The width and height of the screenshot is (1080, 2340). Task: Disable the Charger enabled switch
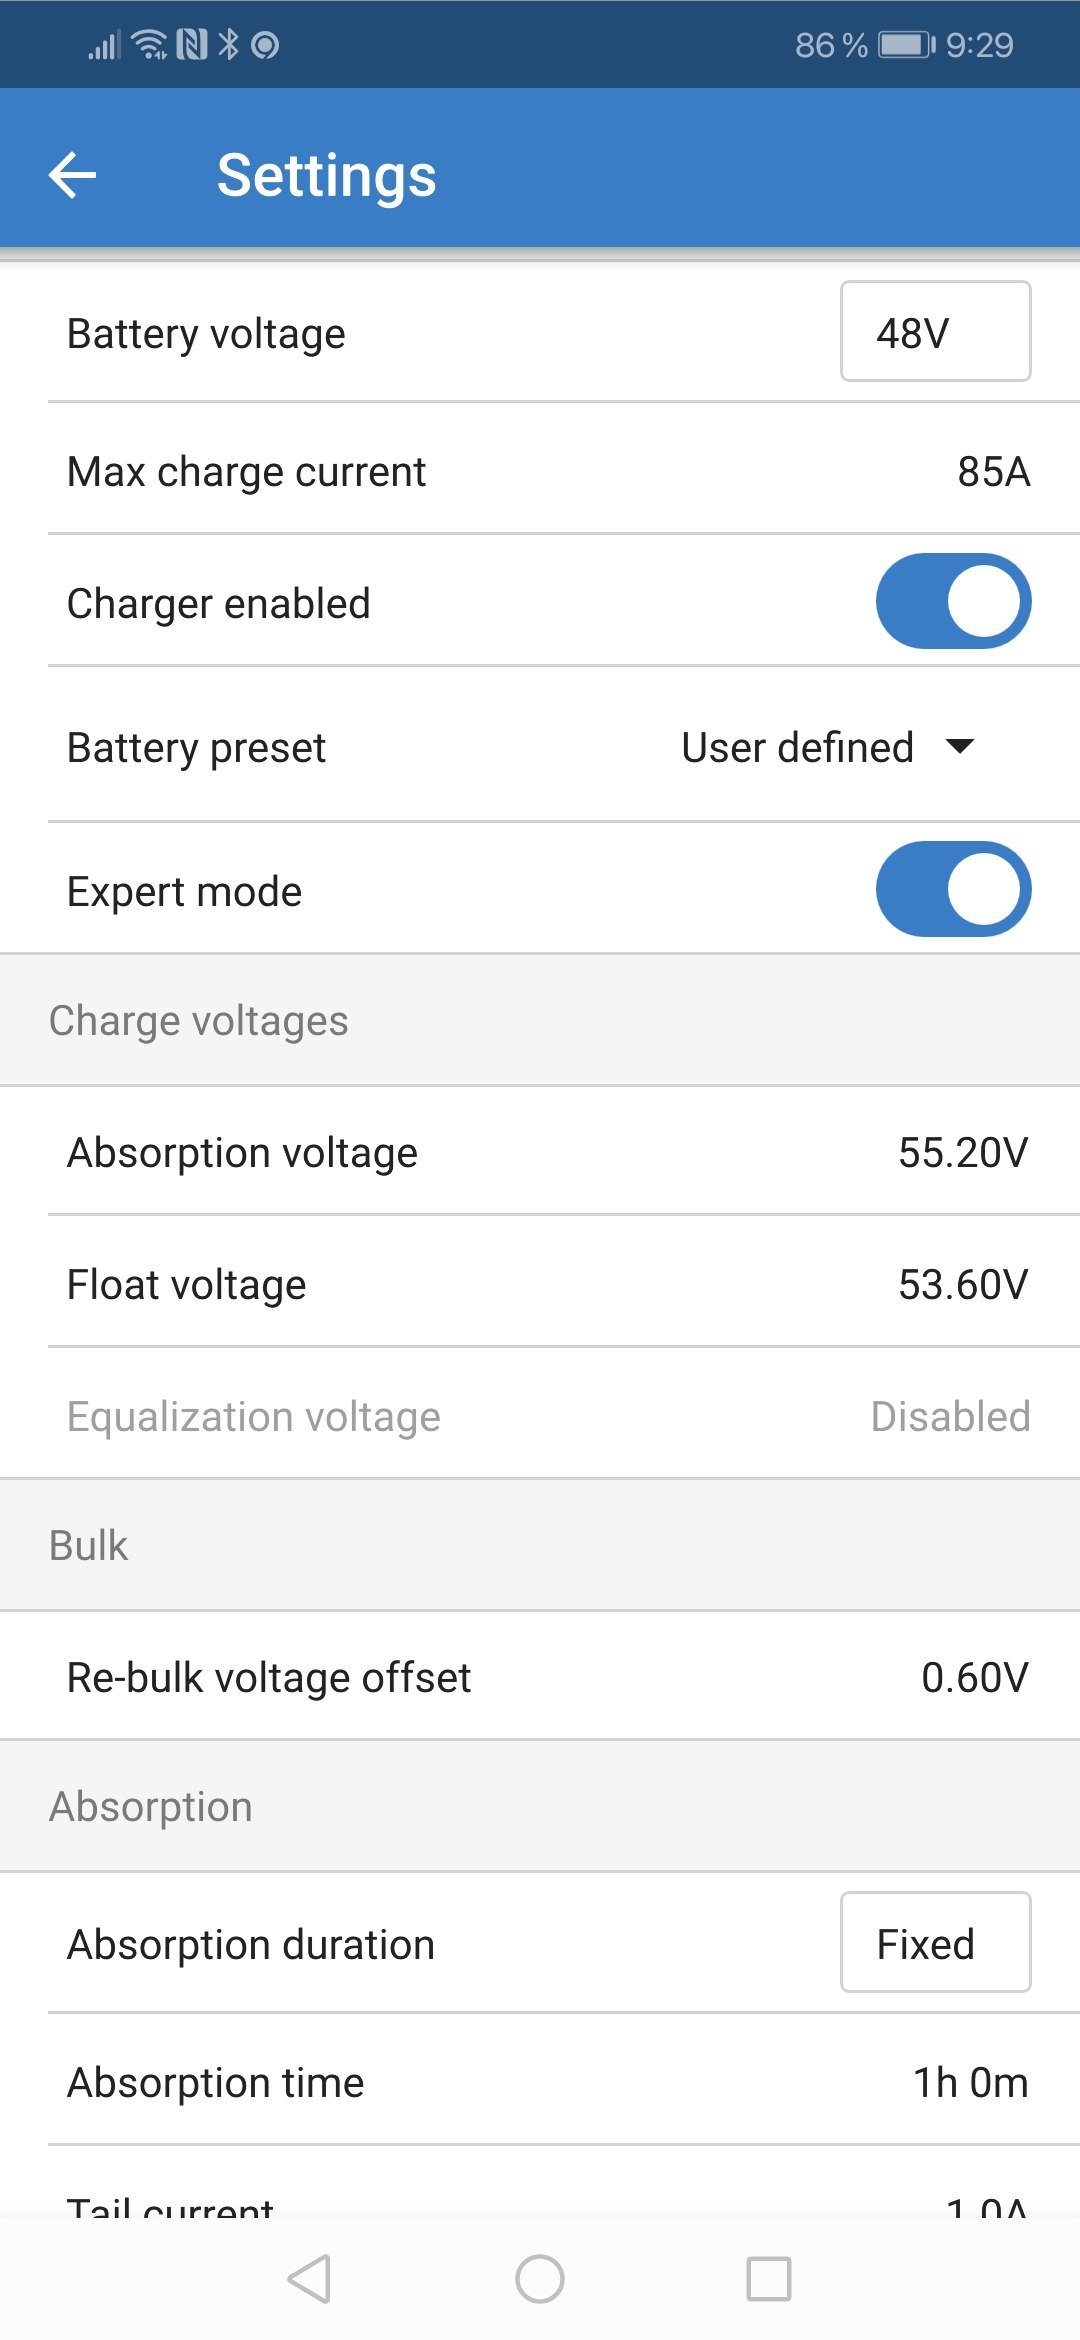953,601
